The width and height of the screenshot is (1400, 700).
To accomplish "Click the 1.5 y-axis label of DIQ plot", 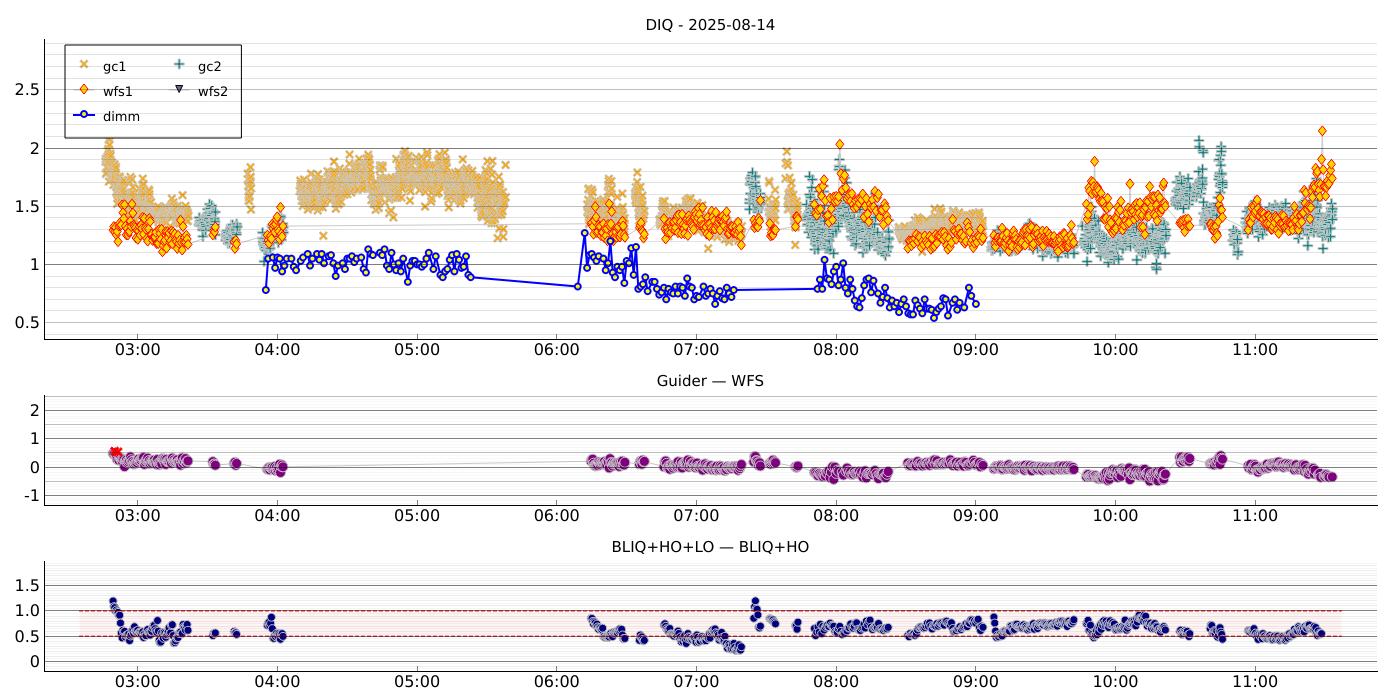I will tap(27, 206).
